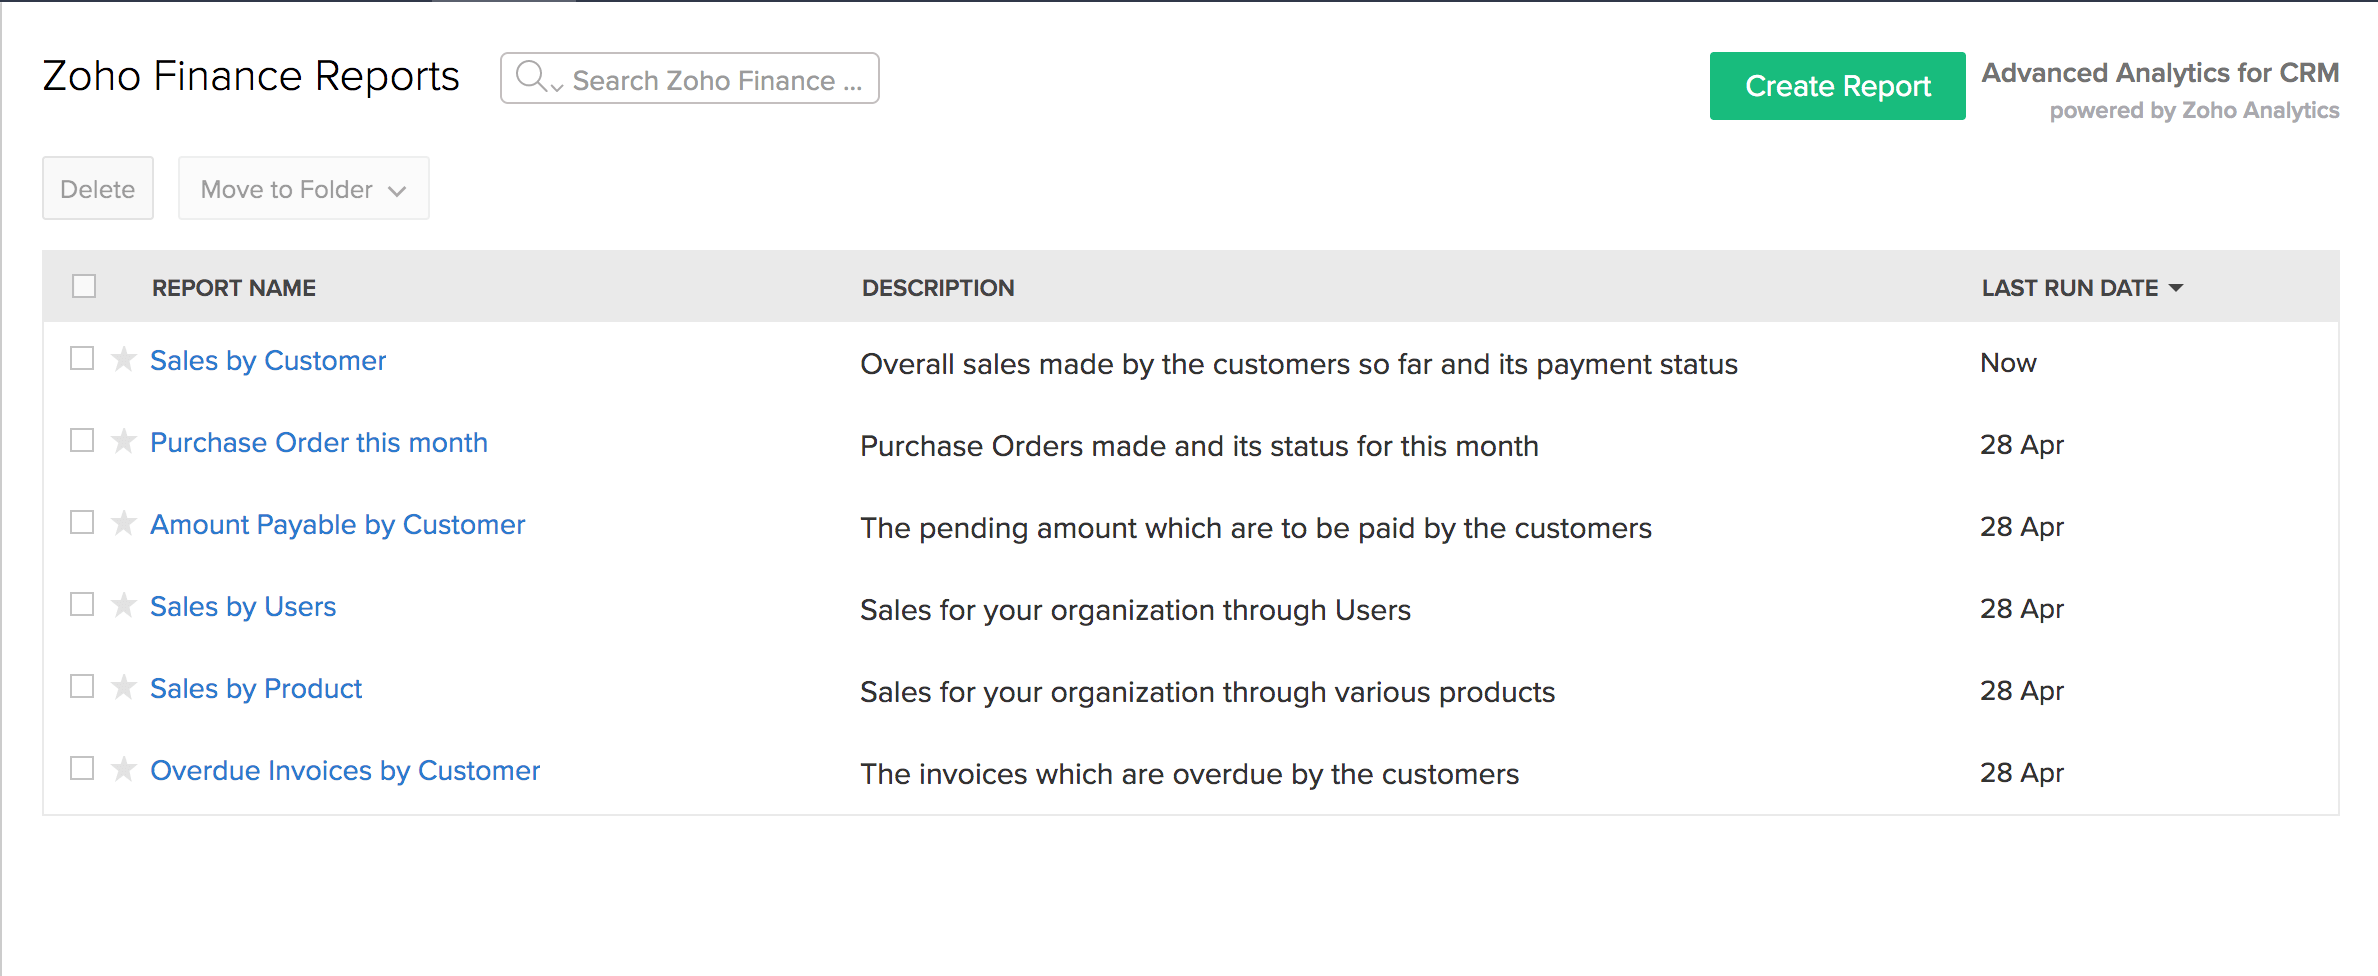This screenshot has width=2378, height=976.
Task: Click star icon beside Sales by Product
Action: coord(124,687)
